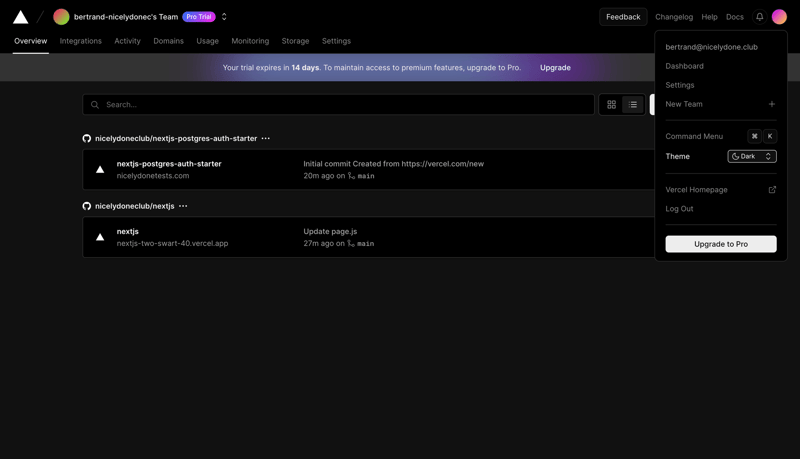The height and width of the screenshot is (459, 800).
Task: Switch to list view
Action: pyautogui.click(x=633, y=105)
